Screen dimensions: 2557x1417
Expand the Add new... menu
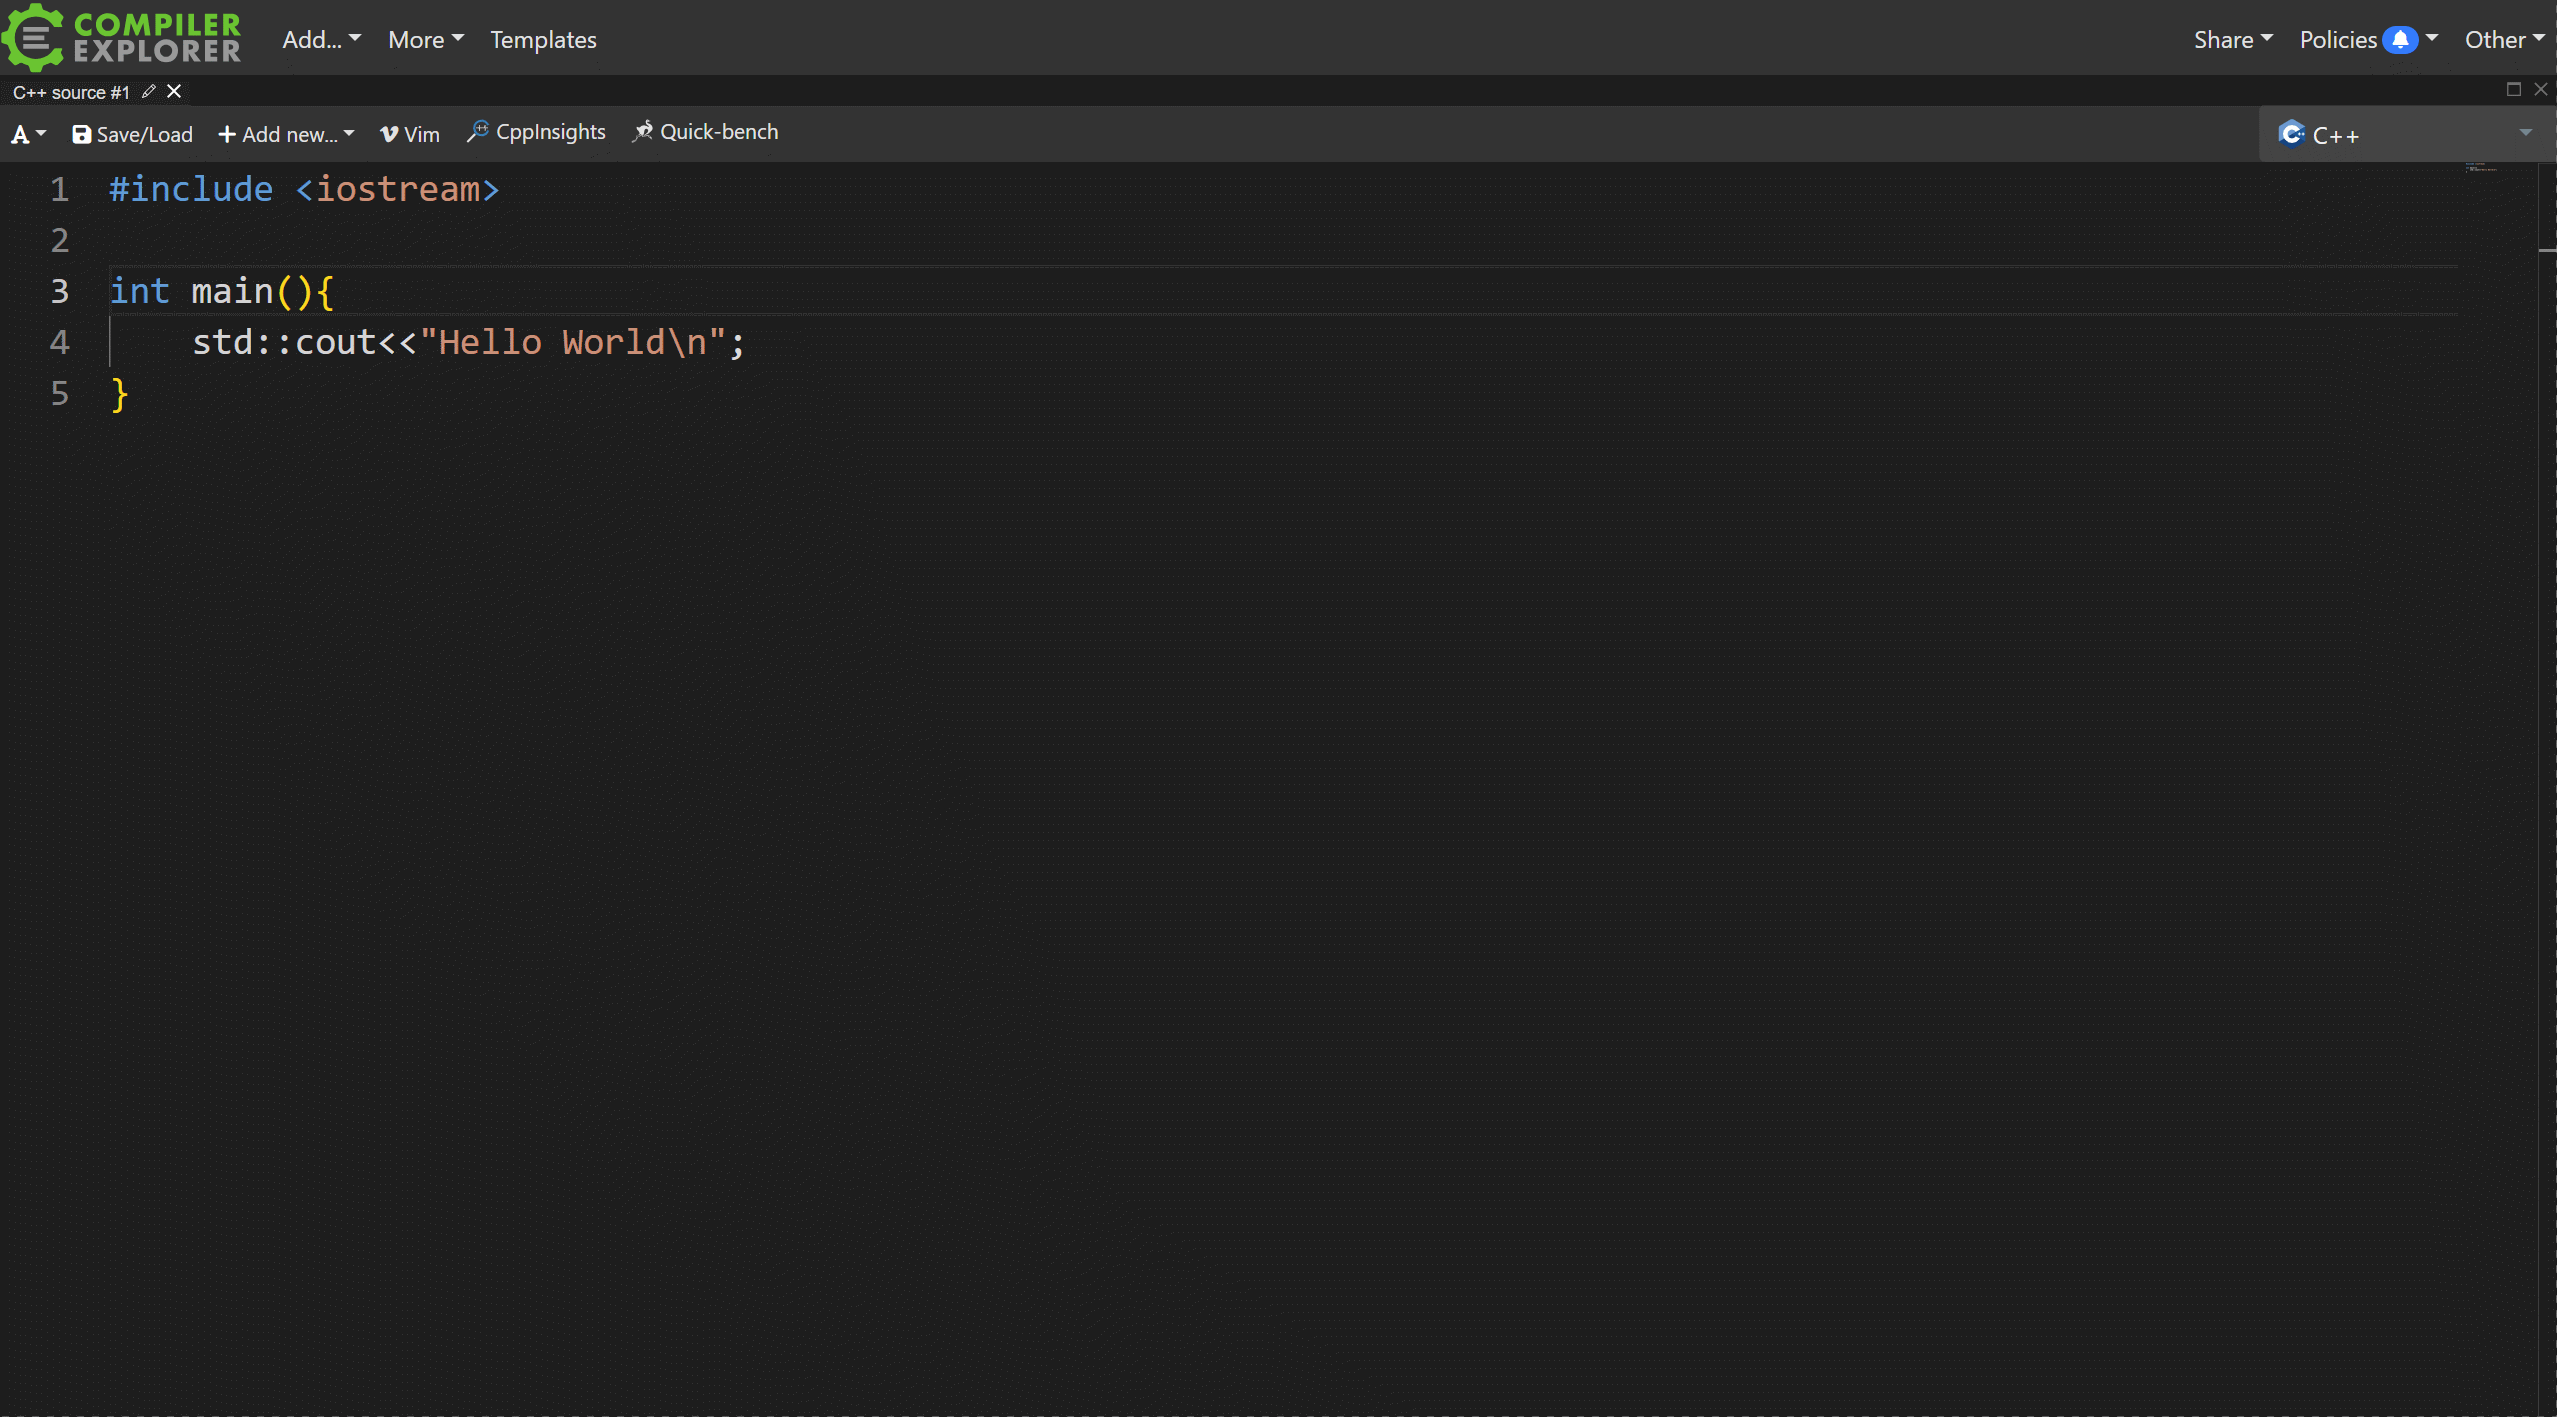[286, 134]
